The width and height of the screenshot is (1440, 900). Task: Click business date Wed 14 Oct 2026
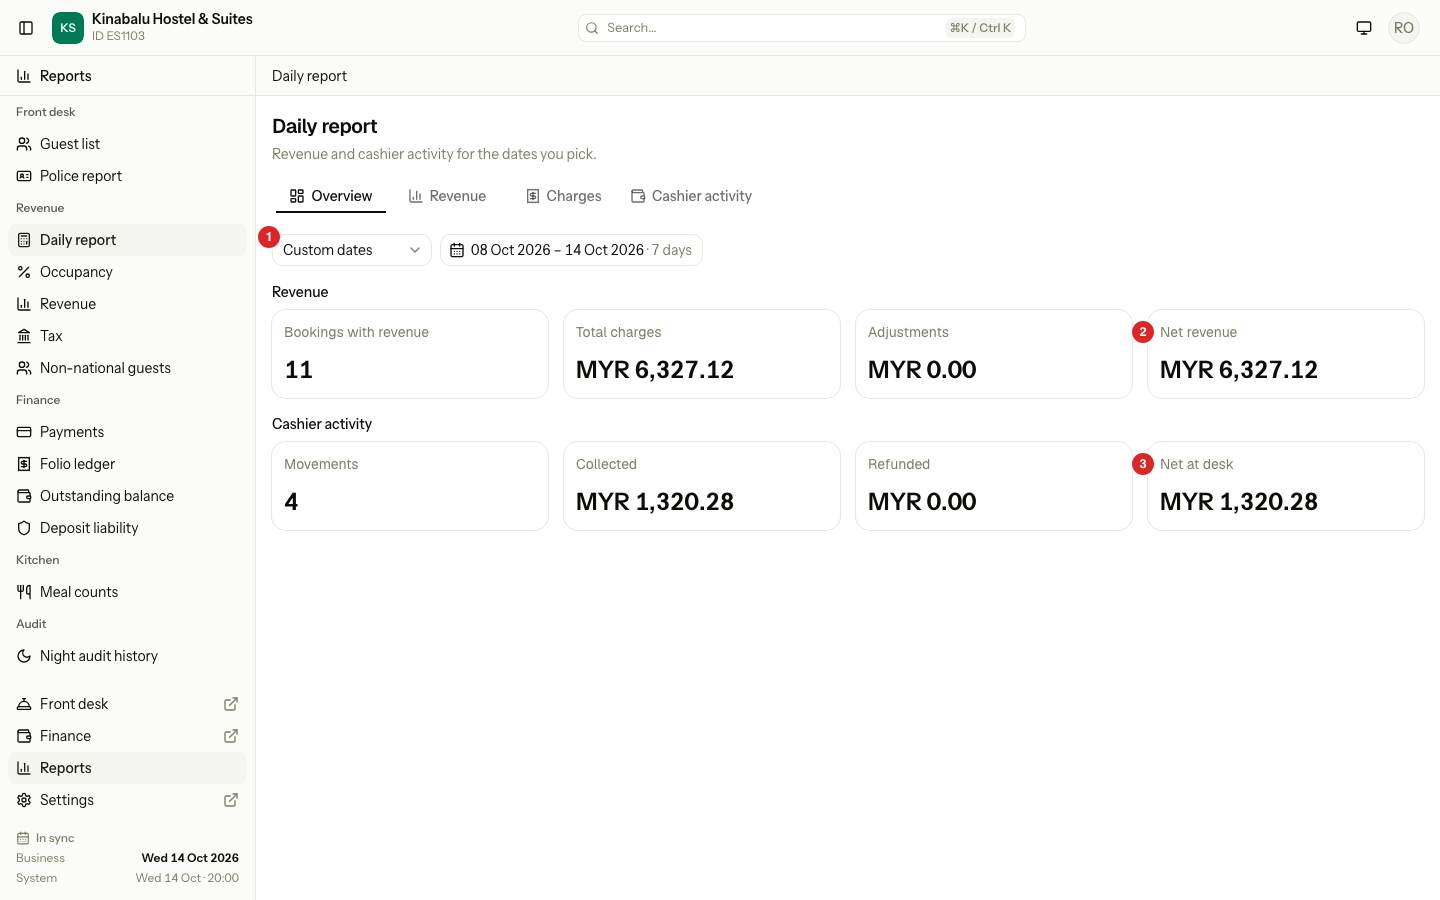(190, 858)
